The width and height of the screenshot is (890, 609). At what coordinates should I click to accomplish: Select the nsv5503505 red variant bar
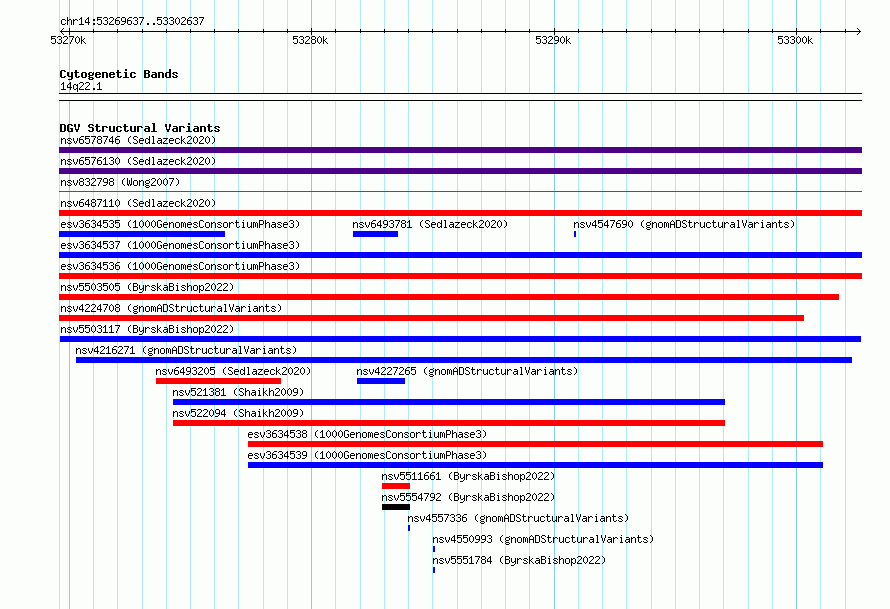point(449,297)
